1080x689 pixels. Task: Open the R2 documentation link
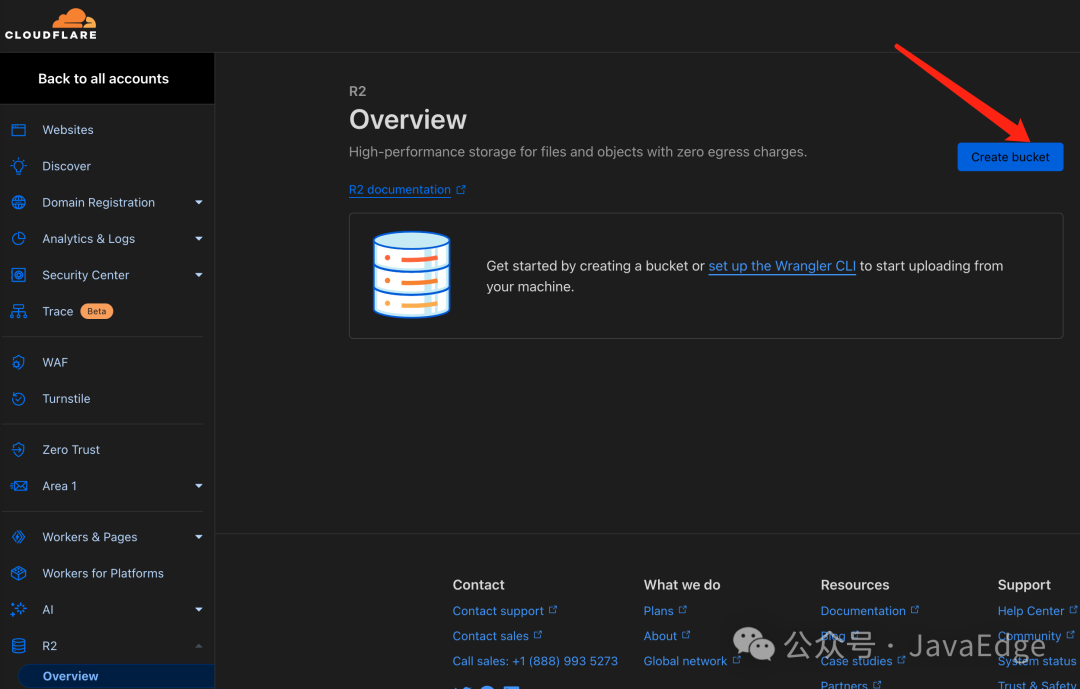tap(399, 189)
